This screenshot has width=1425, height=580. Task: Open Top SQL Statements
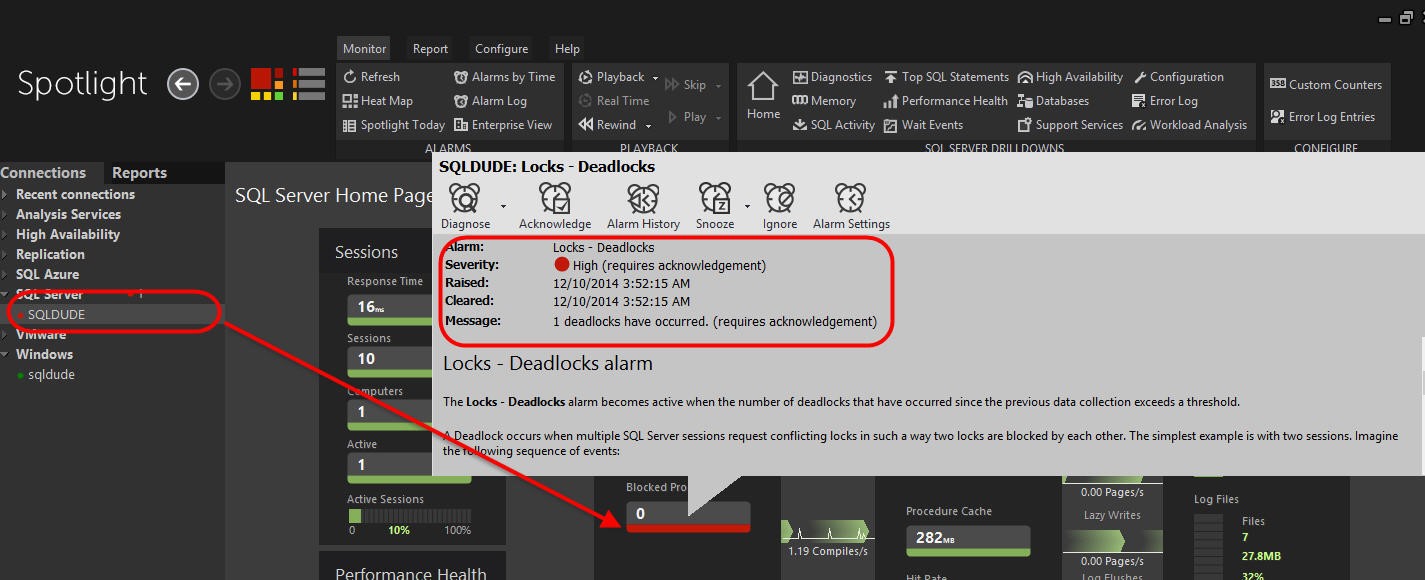tap(946, 77)
